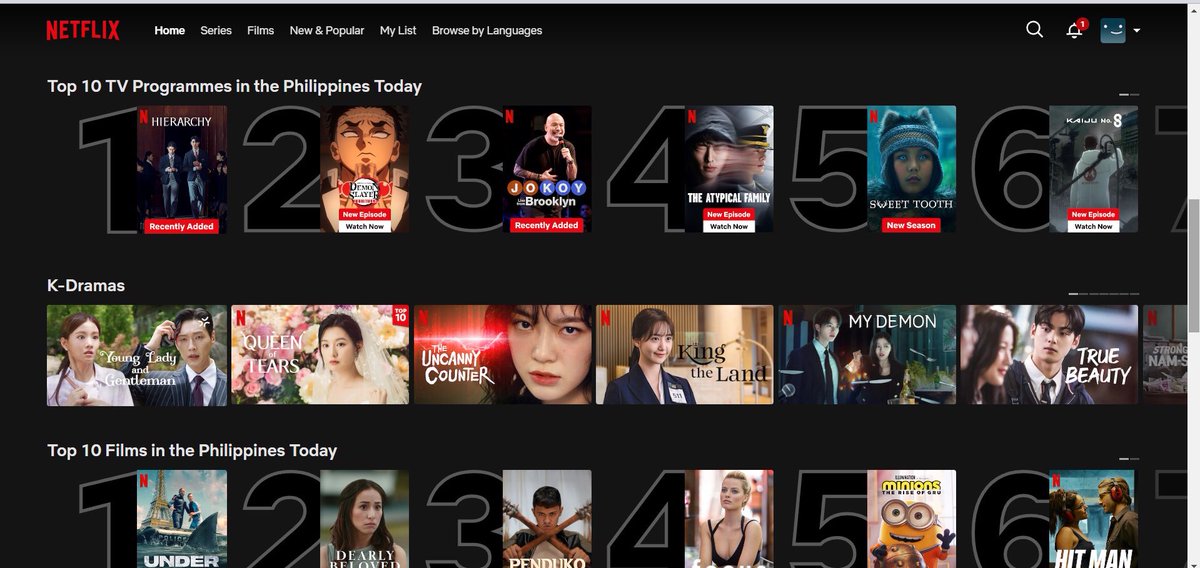
Task: Open the Sweet Tooth poster
Action: (911, 169)
